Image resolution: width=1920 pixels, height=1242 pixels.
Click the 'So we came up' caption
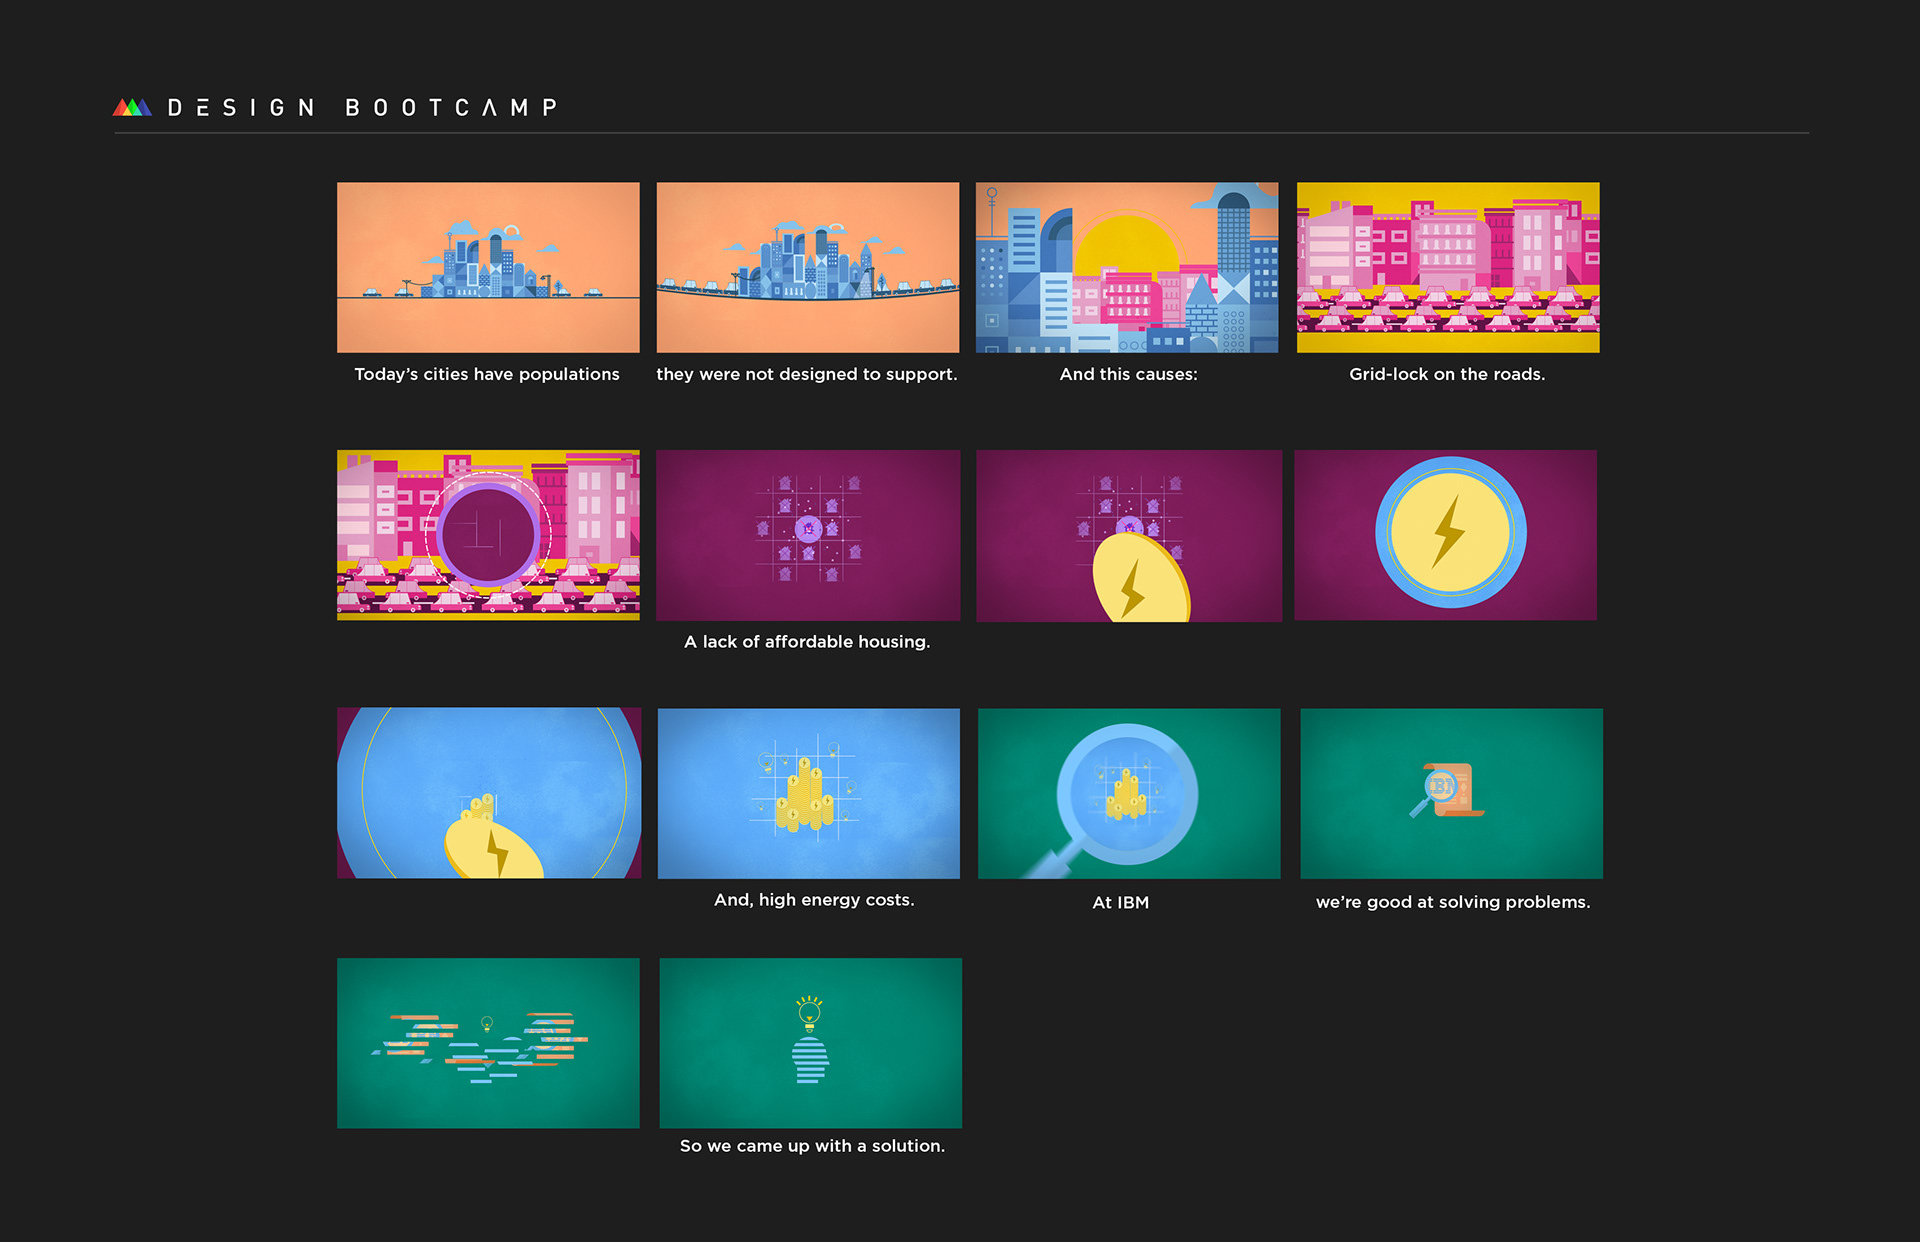811,1146
